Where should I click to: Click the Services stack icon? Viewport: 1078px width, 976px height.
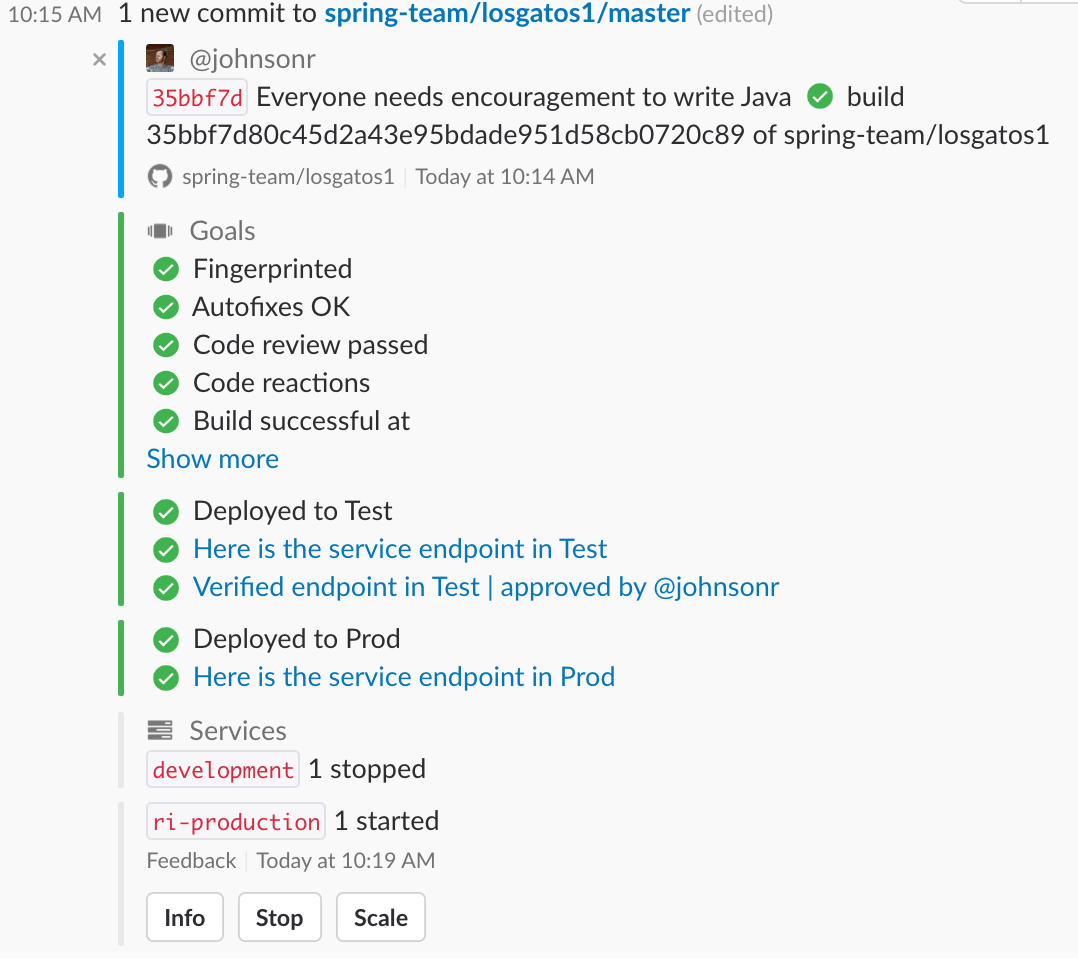click(160, 731)
